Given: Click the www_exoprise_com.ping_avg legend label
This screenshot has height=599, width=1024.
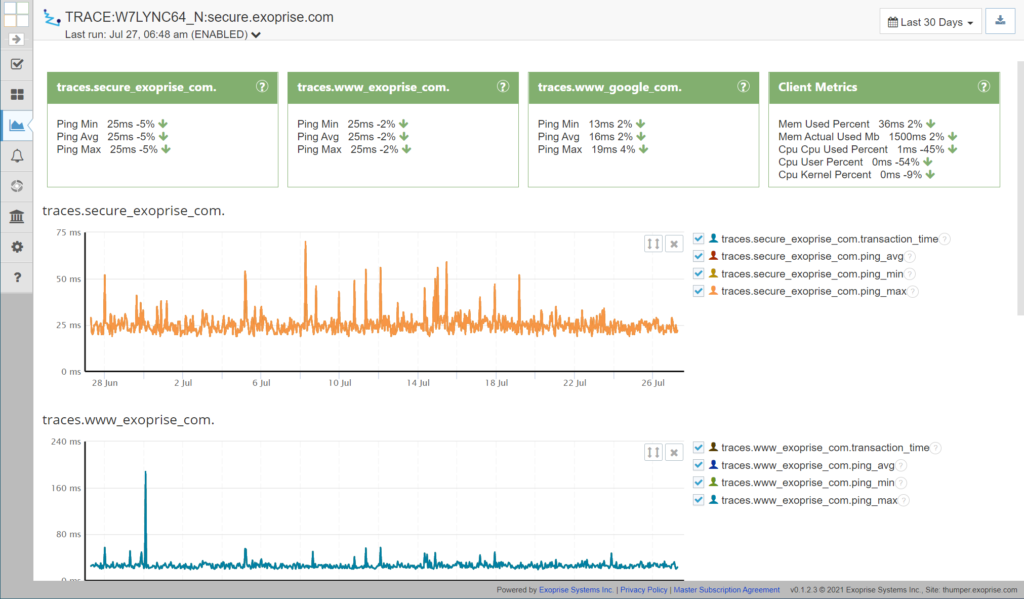Looking at the screenshot, I should coord(807,465).
